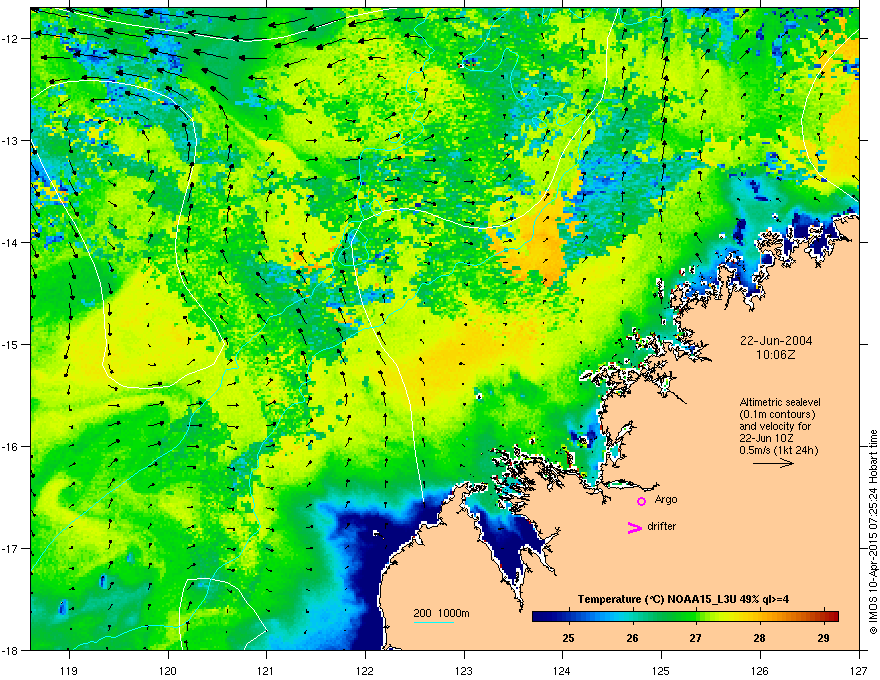
Task: Click latitude axis label -13
Action: 11,141
